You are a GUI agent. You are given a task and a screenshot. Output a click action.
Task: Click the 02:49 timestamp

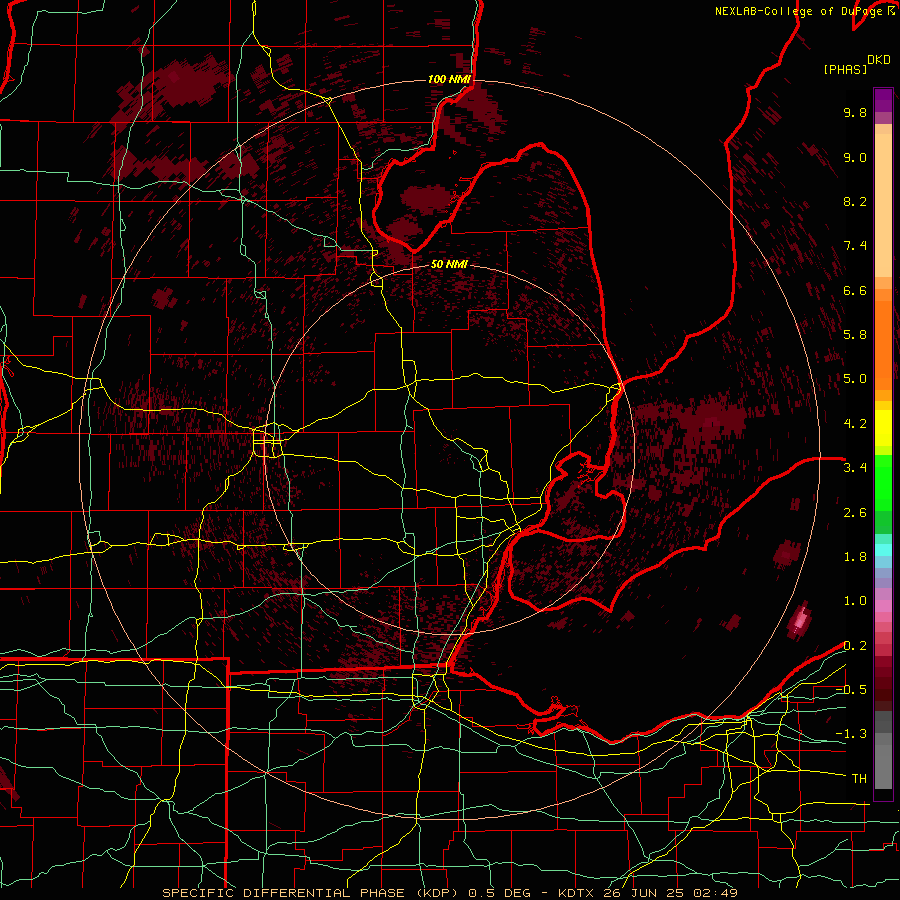pos(717,893)
